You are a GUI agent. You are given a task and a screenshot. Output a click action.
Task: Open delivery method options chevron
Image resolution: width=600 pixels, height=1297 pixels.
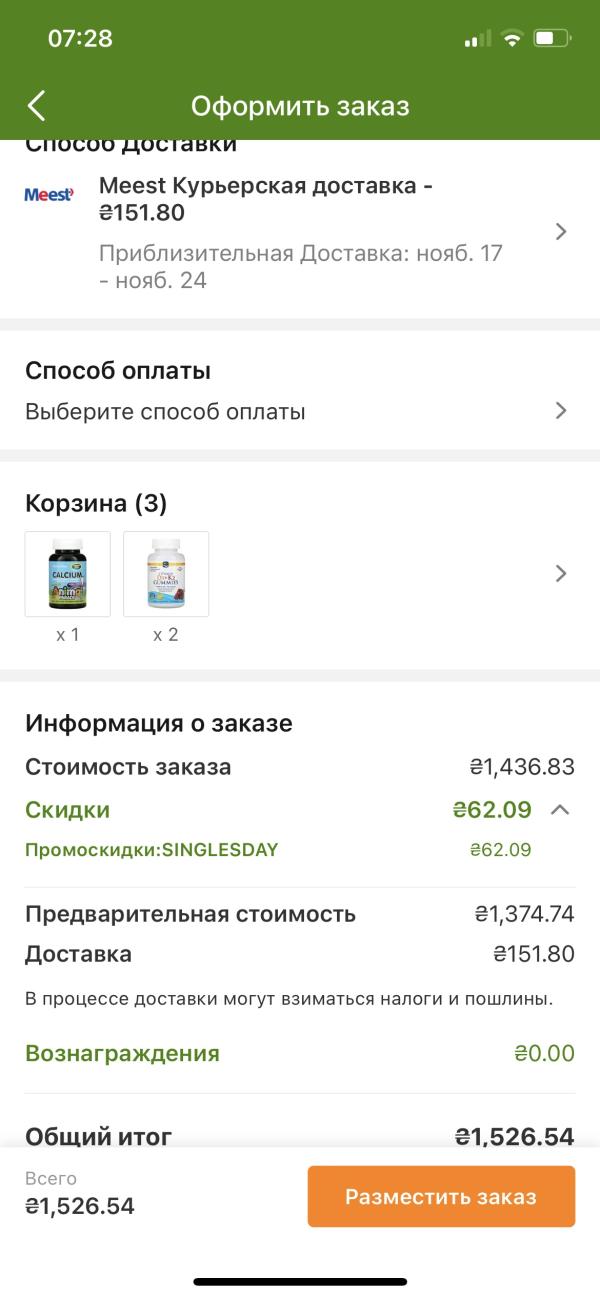pos(561,232)
